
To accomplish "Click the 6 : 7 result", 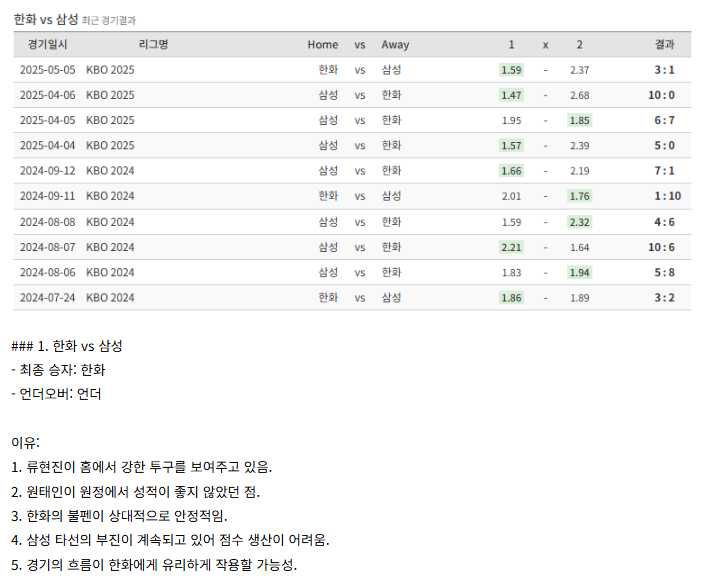I will [x=665, y=121].
